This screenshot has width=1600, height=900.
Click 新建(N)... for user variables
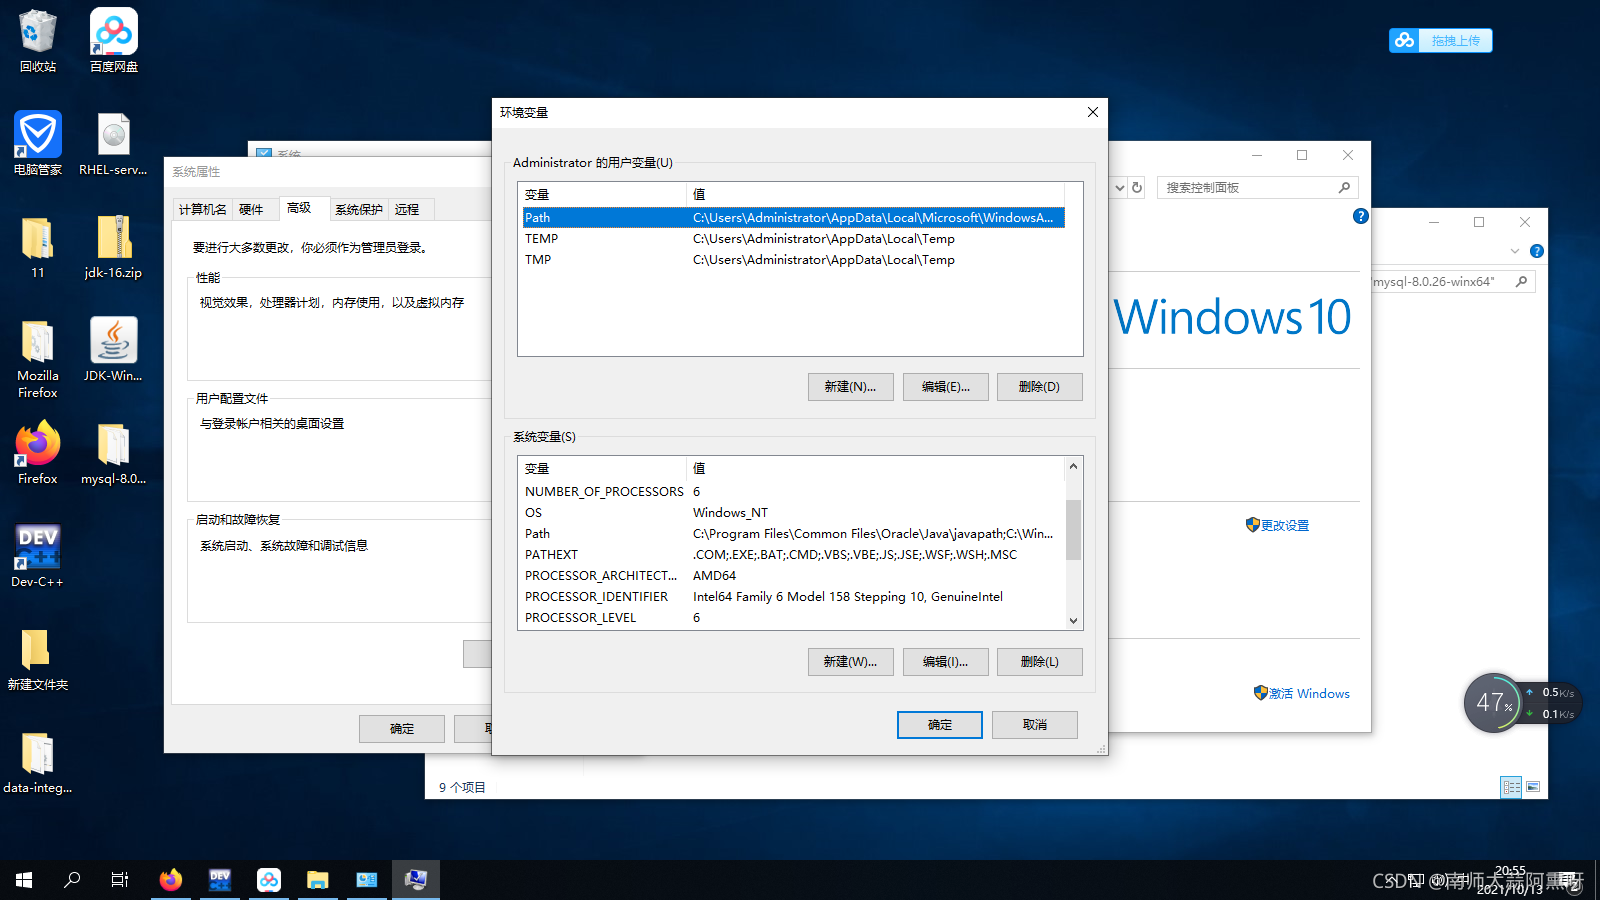point(850,387)
